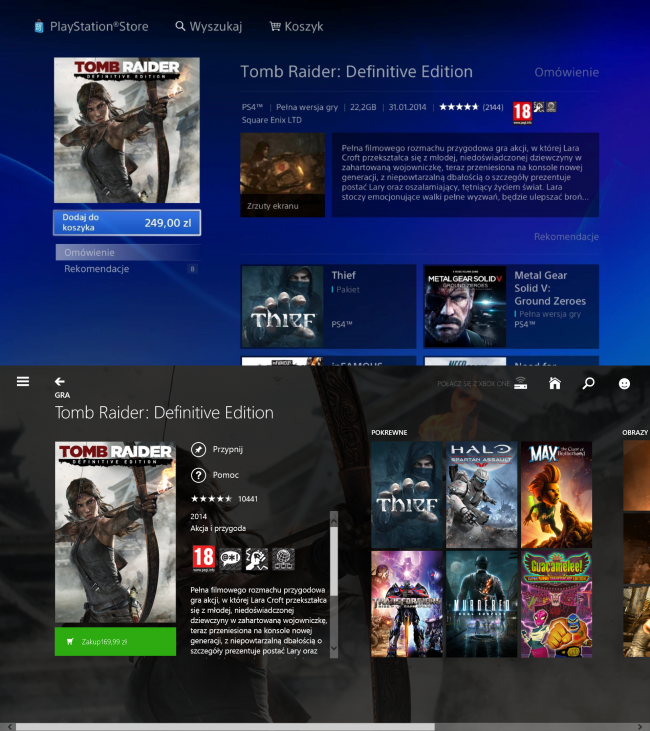Click the online gameplay PEGI descriptor icon
Screen dimensions: 650x731
point(283,559)
